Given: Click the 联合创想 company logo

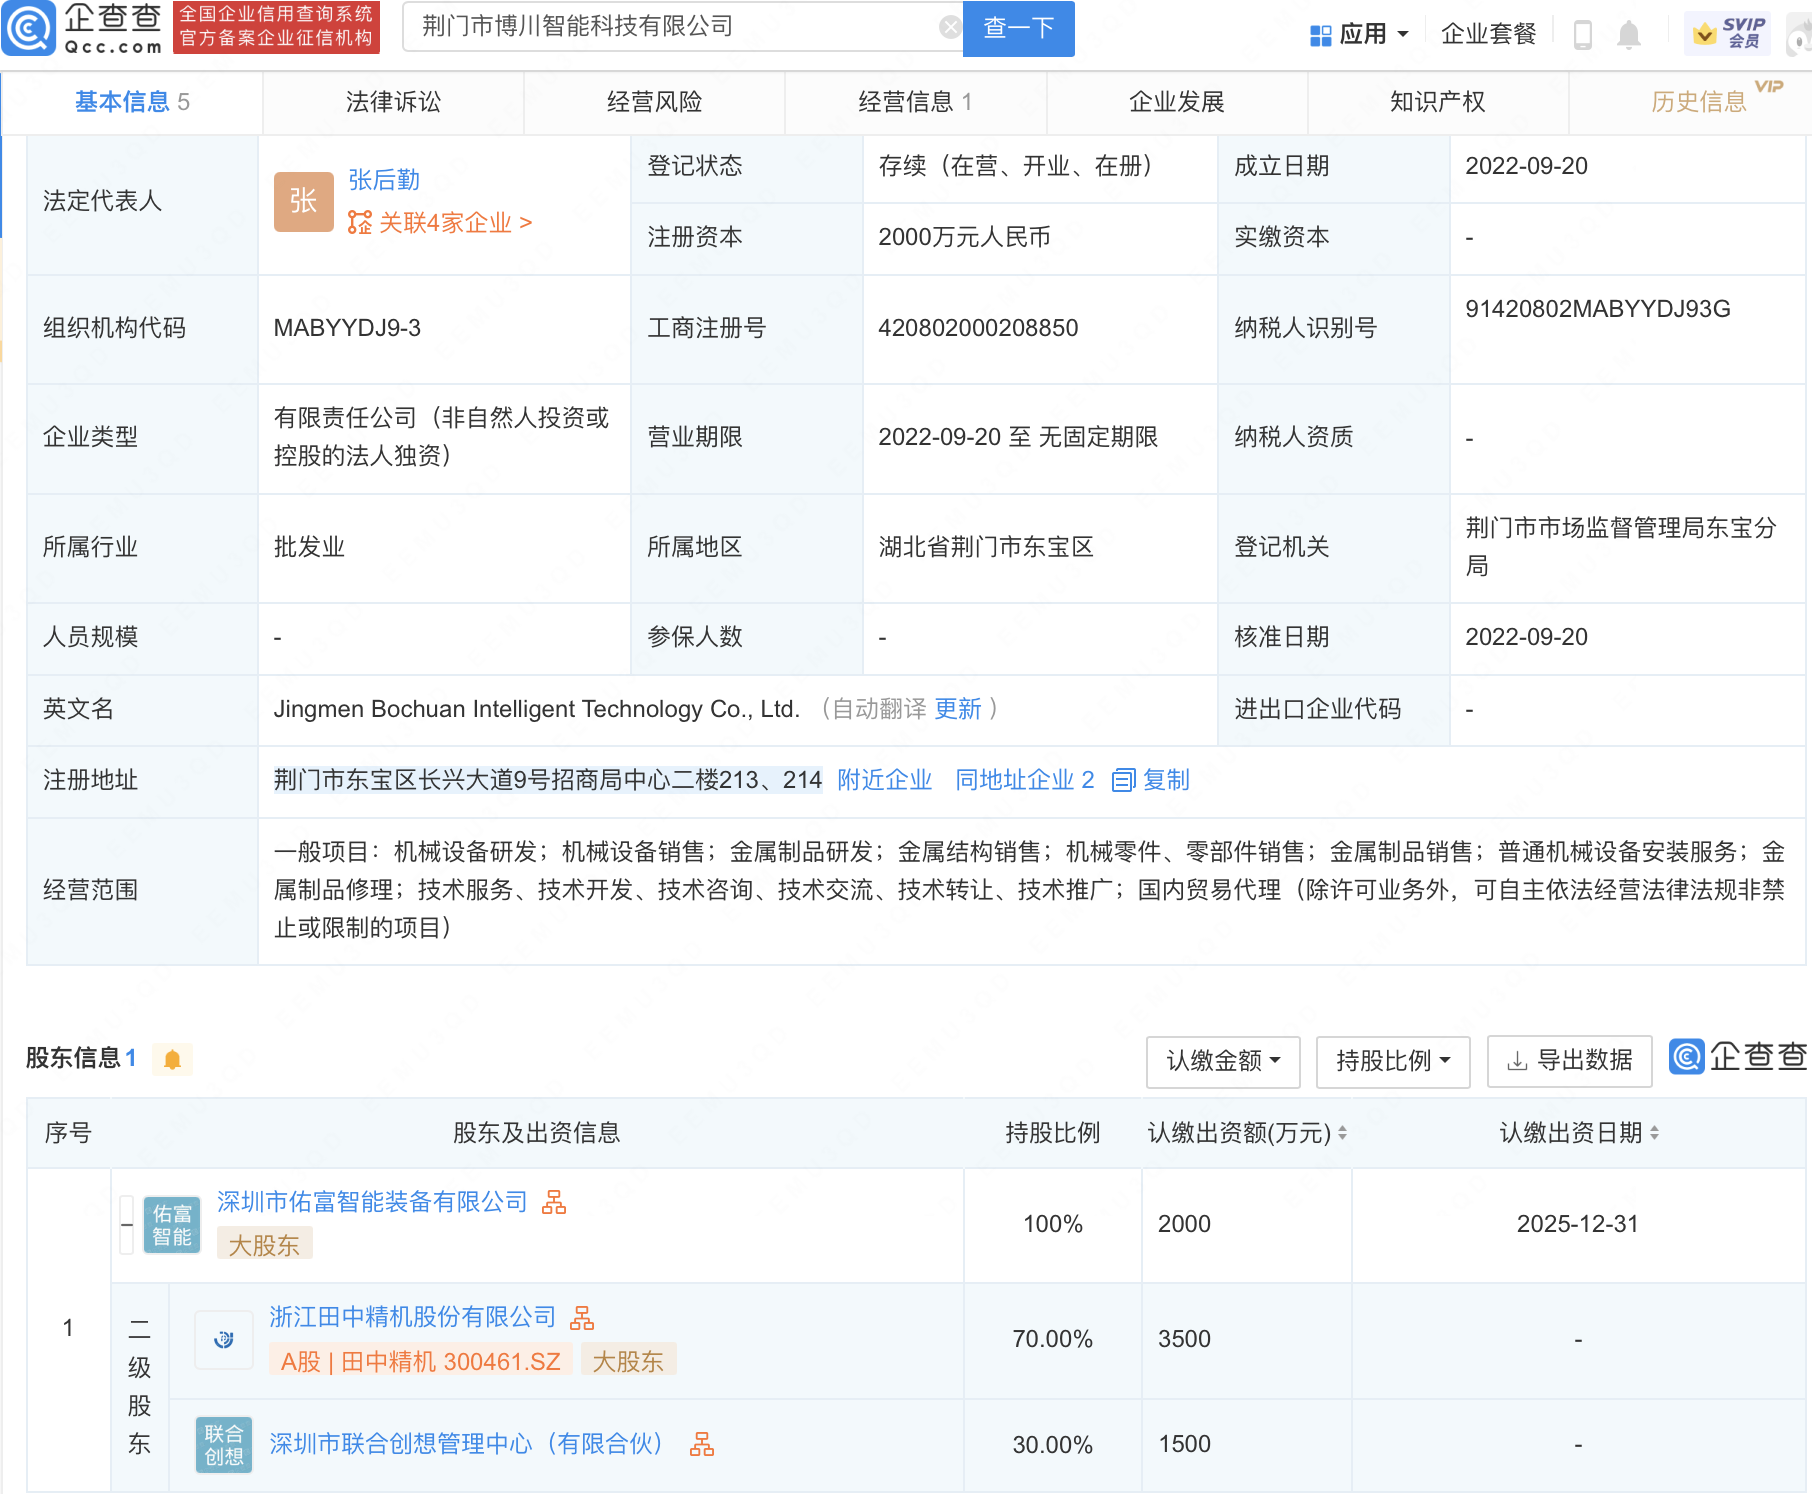Looking at the screenshot, I should pos(224,1445).
